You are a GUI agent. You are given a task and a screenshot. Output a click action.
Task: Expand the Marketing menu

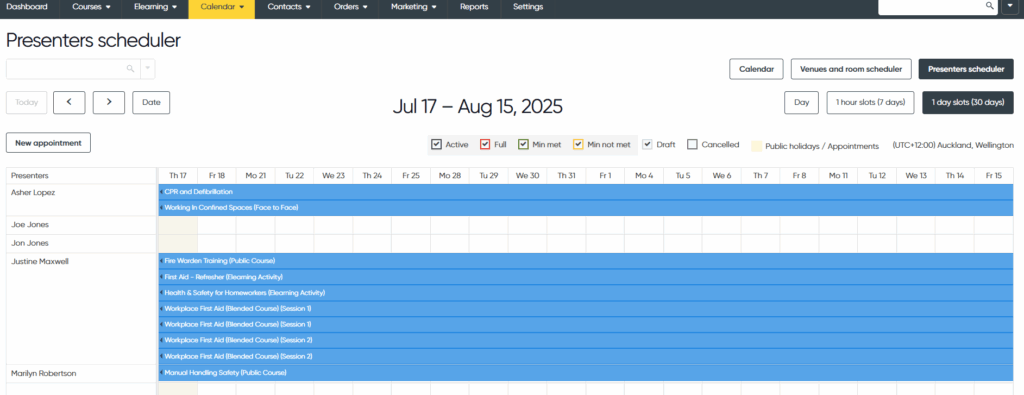point(414,7)
